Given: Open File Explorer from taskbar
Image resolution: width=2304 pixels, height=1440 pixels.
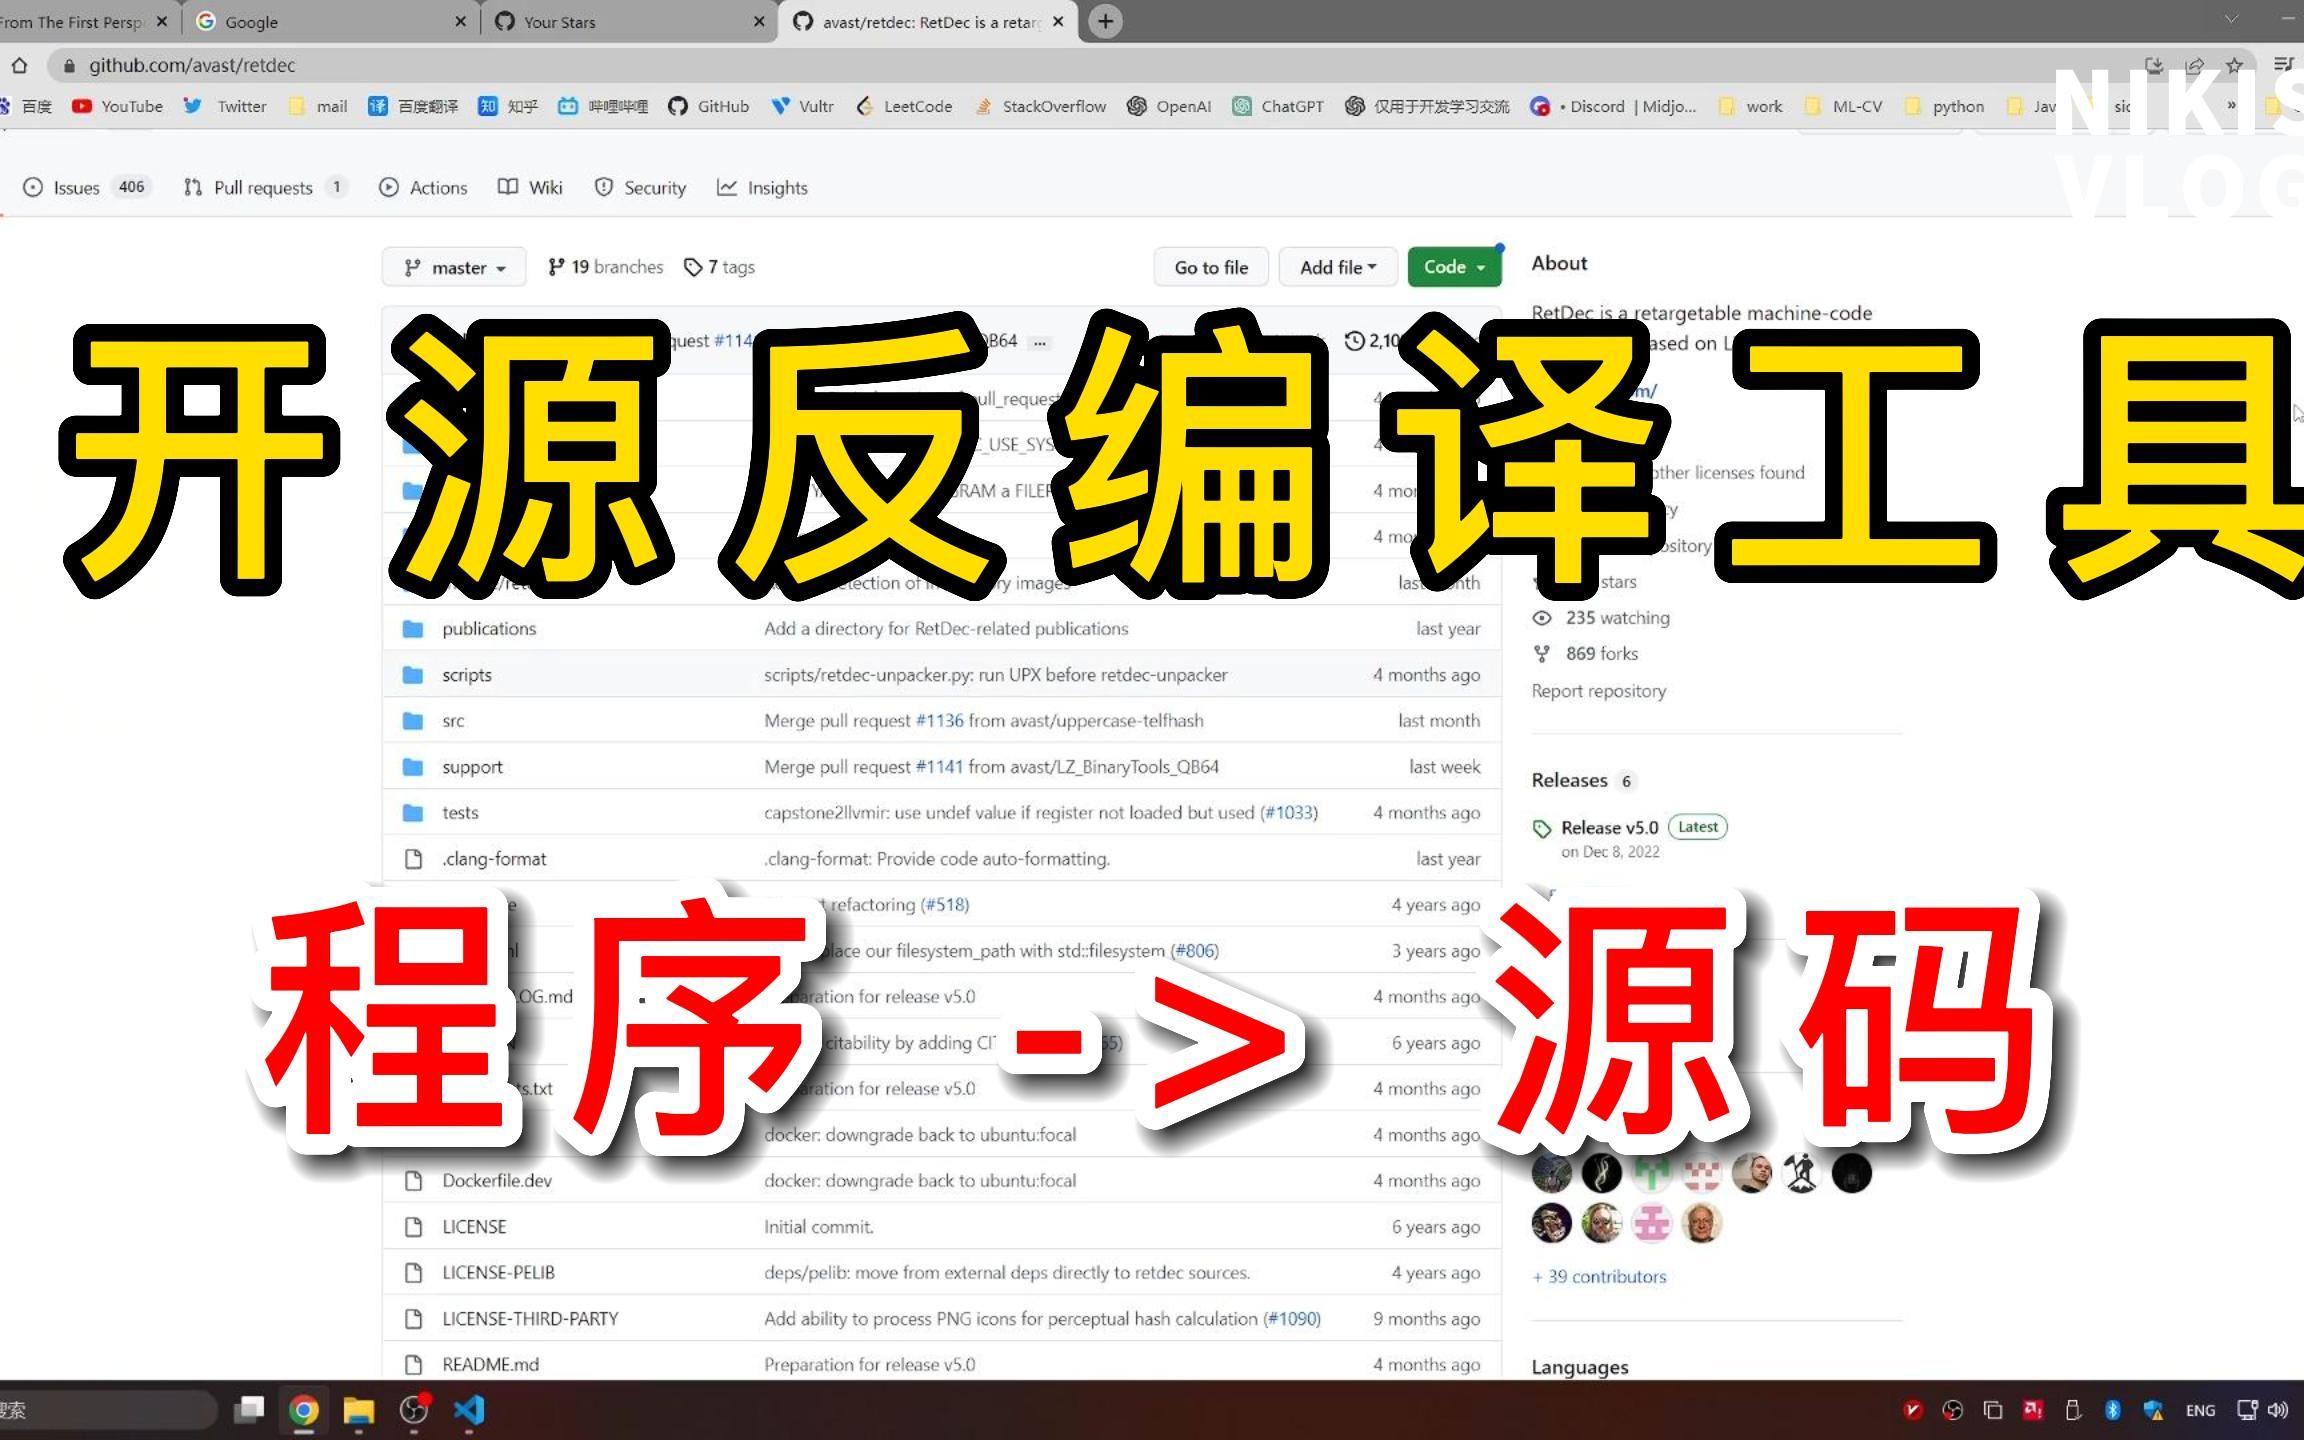Looking at the screenshot, I should (x=358, y=1410).
